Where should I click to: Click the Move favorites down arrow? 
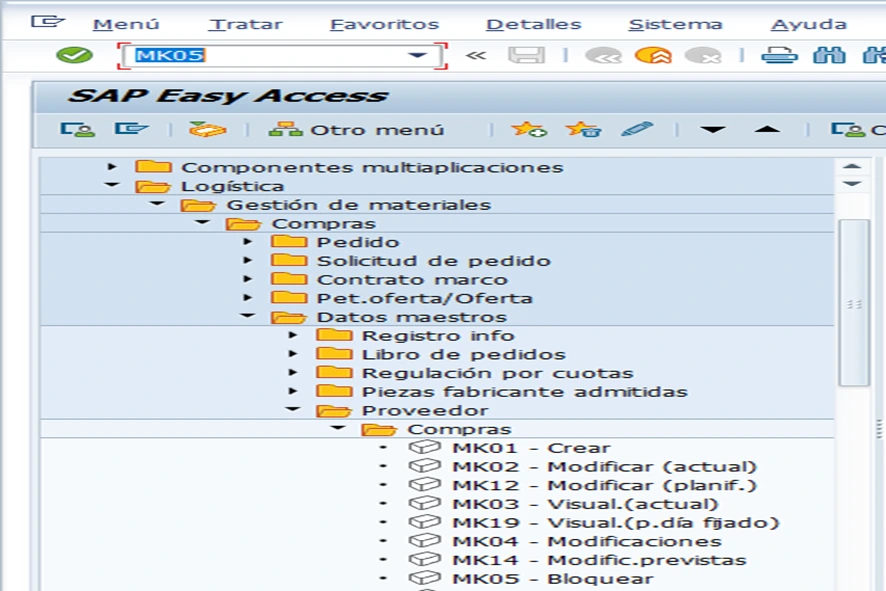(713, 129)
